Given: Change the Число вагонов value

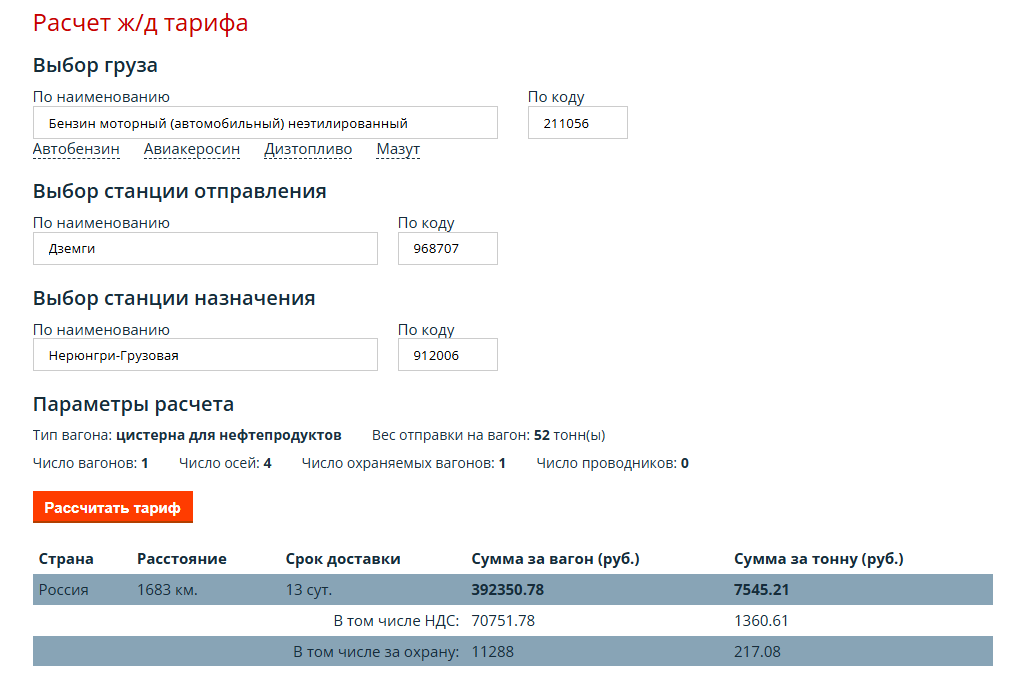Looking at the screenshot, I should coord(145,464).
